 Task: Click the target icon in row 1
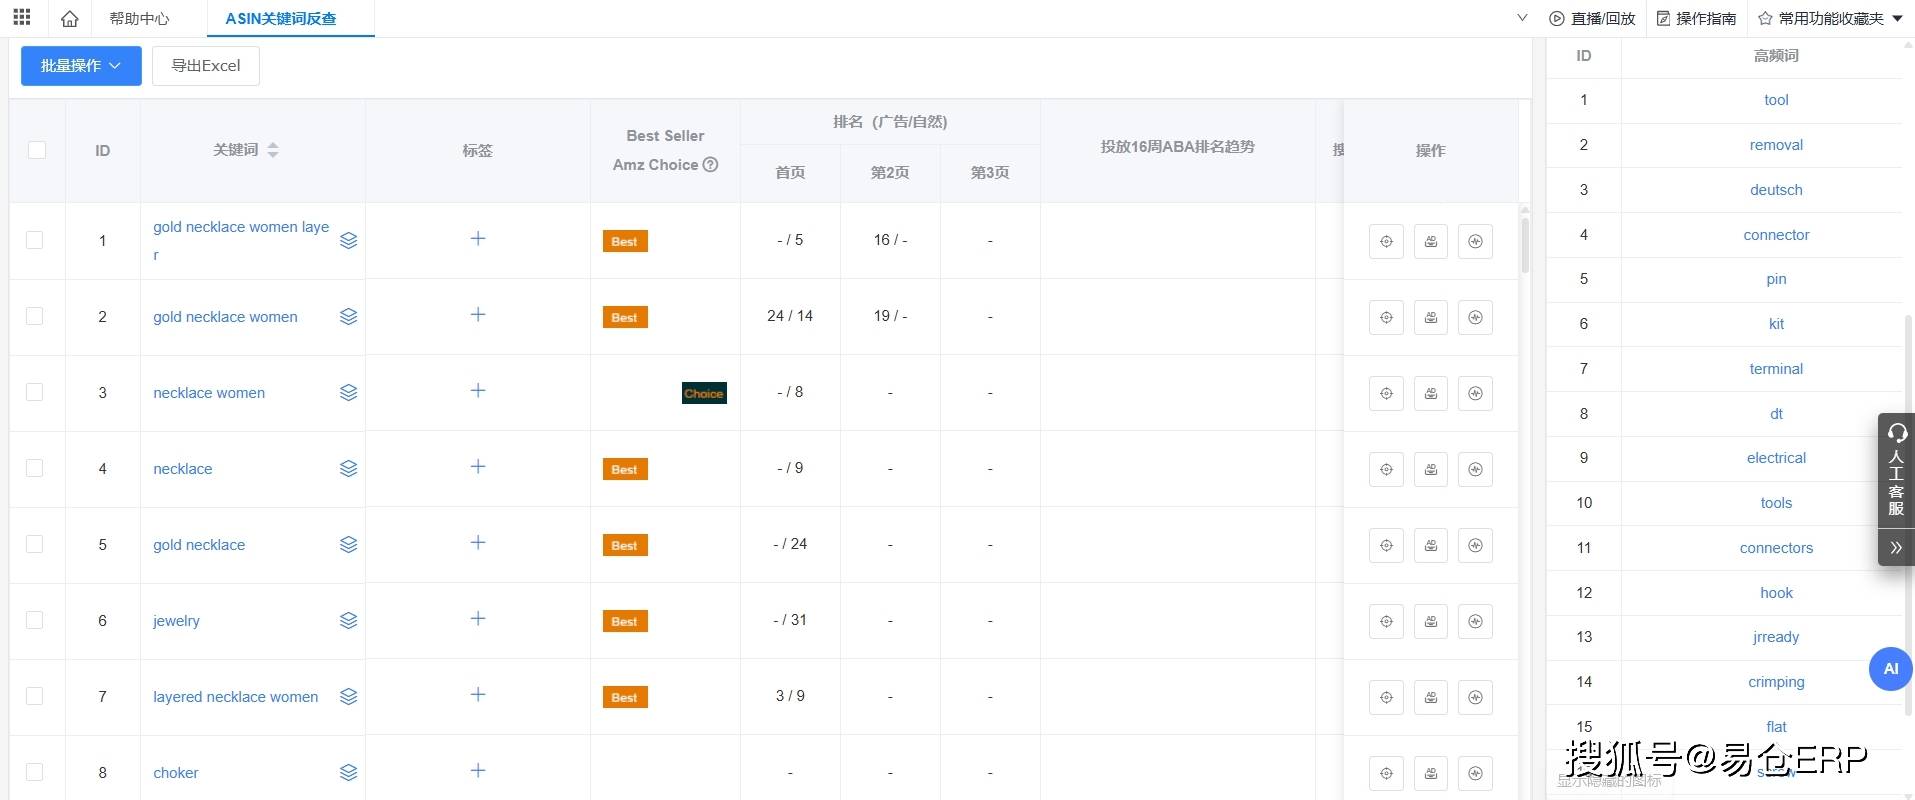1386,241
